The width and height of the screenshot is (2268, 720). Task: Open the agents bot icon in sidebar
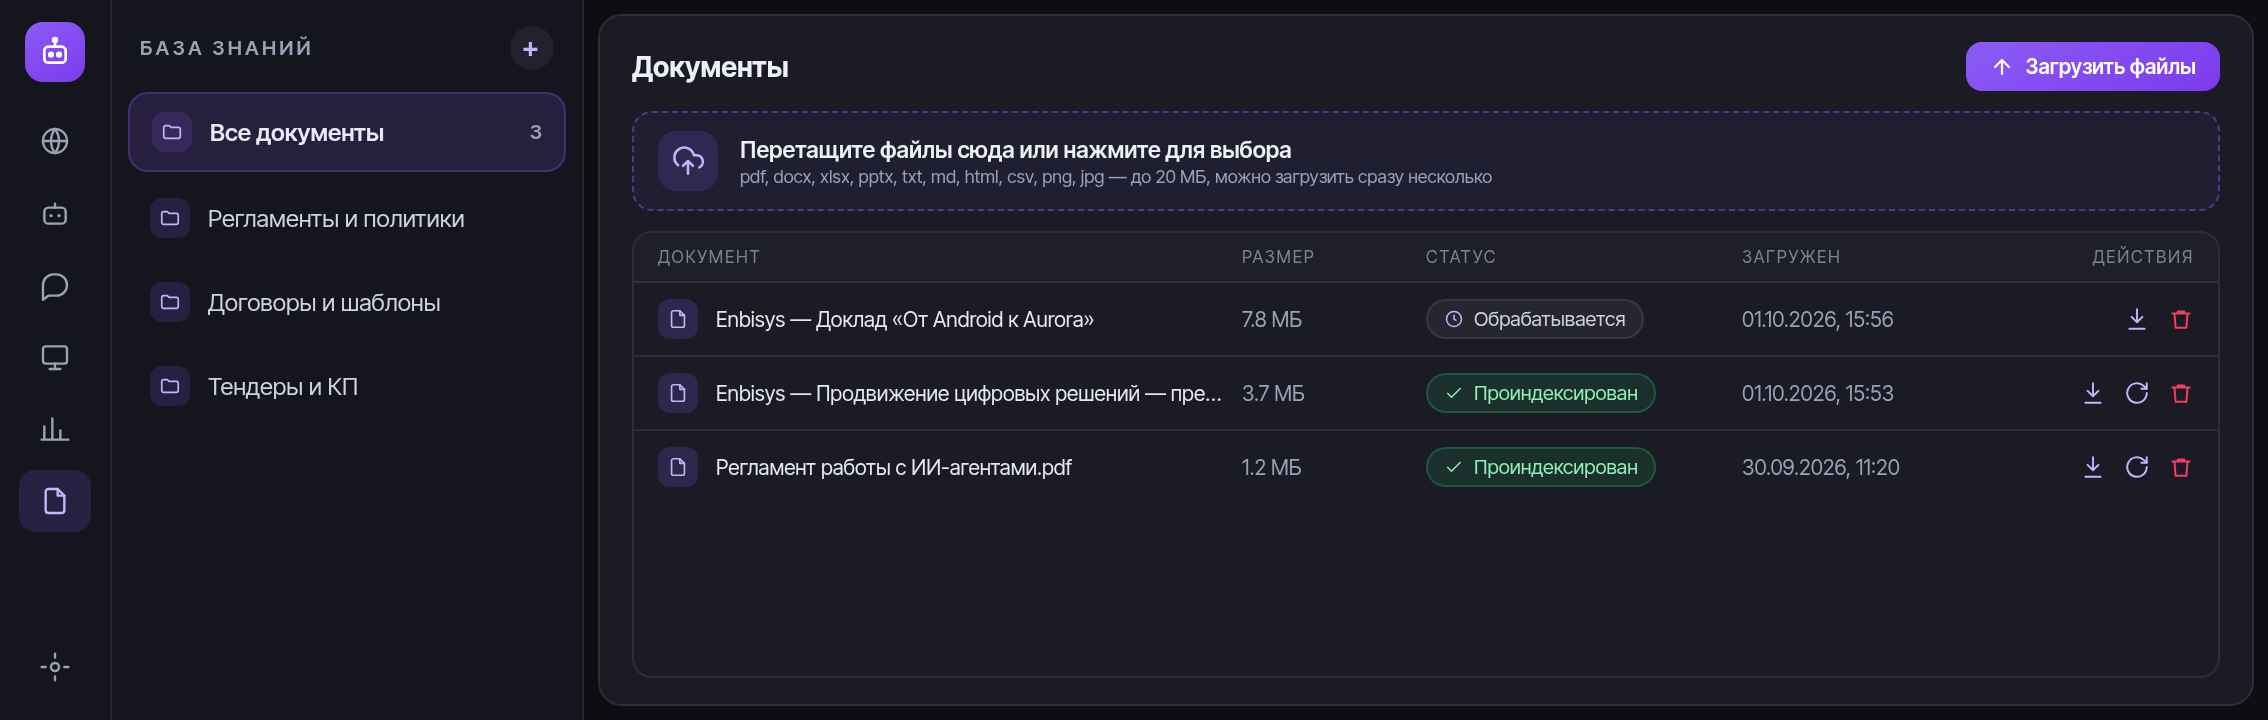[55, 214]
